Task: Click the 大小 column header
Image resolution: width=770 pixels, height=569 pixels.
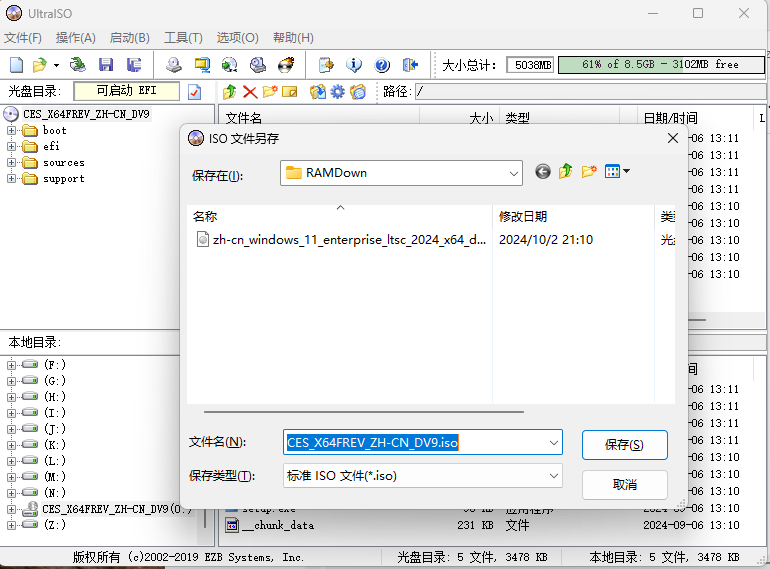Action: click(x=481, y=118)
